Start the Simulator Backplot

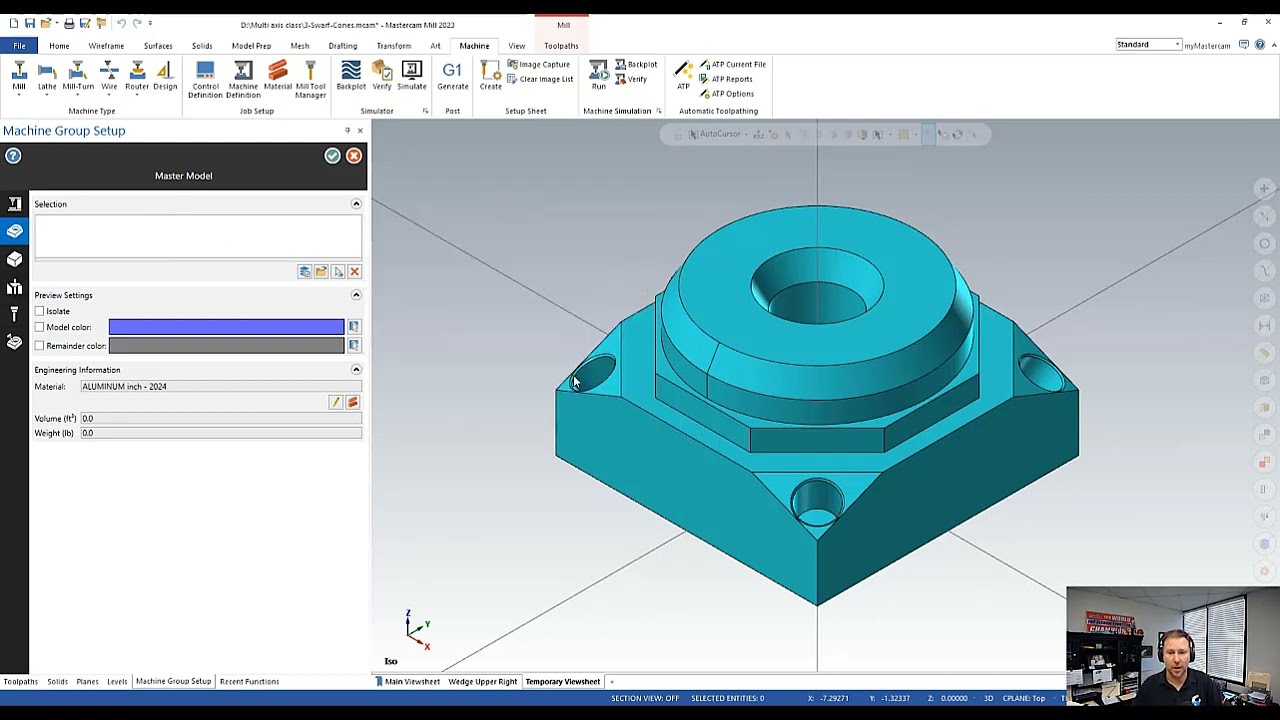pos(351,76)
